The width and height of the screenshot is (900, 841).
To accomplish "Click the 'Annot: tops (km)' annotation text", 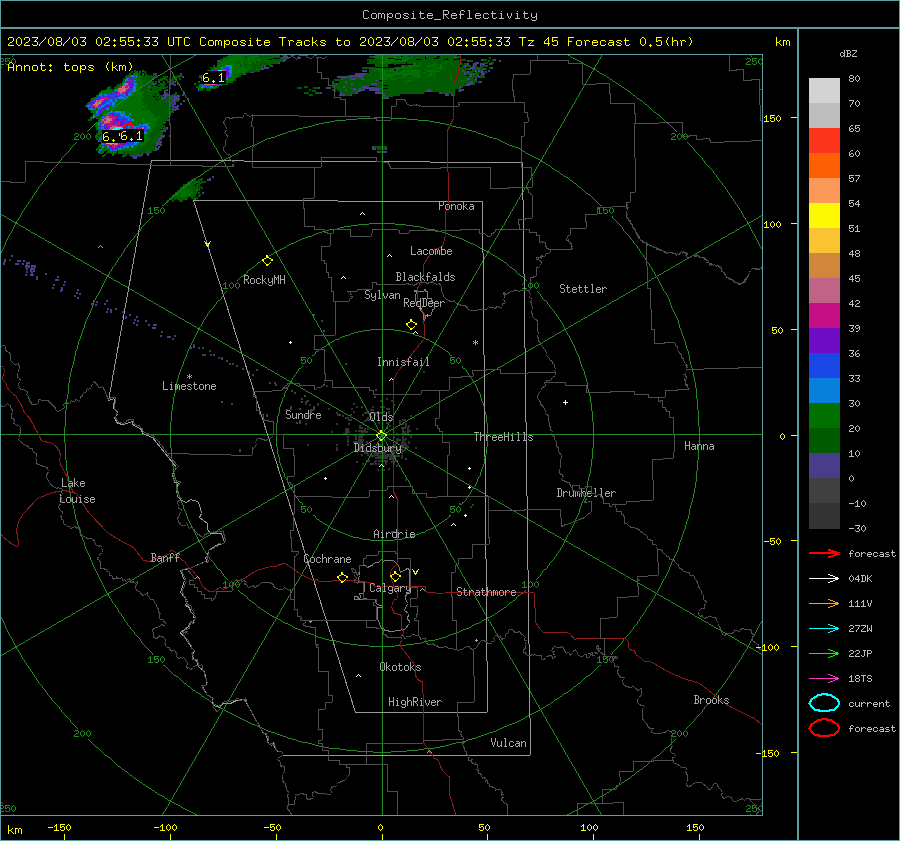I will click(70, 67).
